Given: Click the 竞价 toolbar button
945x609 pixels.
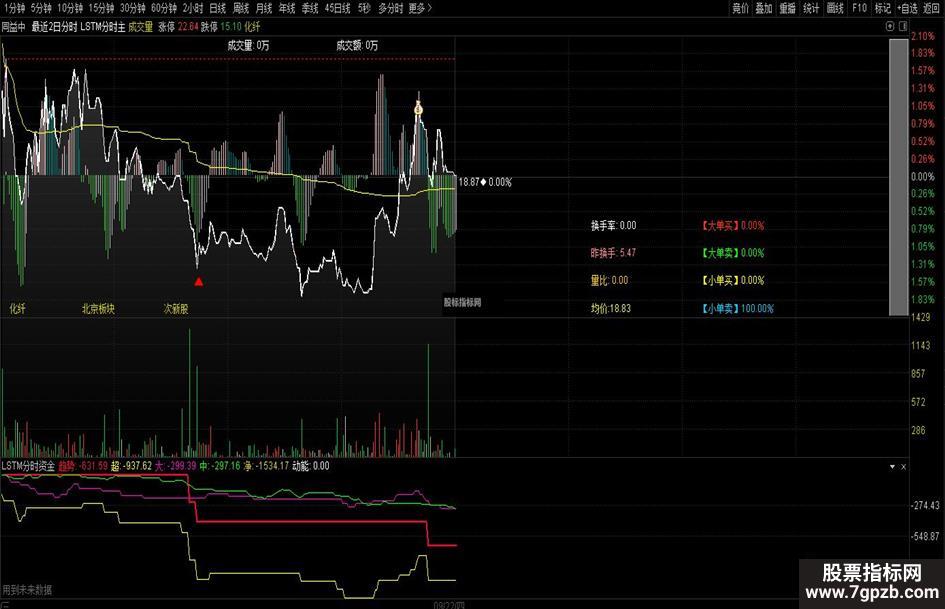Looking at the screenshot, I should click(740, 8).
